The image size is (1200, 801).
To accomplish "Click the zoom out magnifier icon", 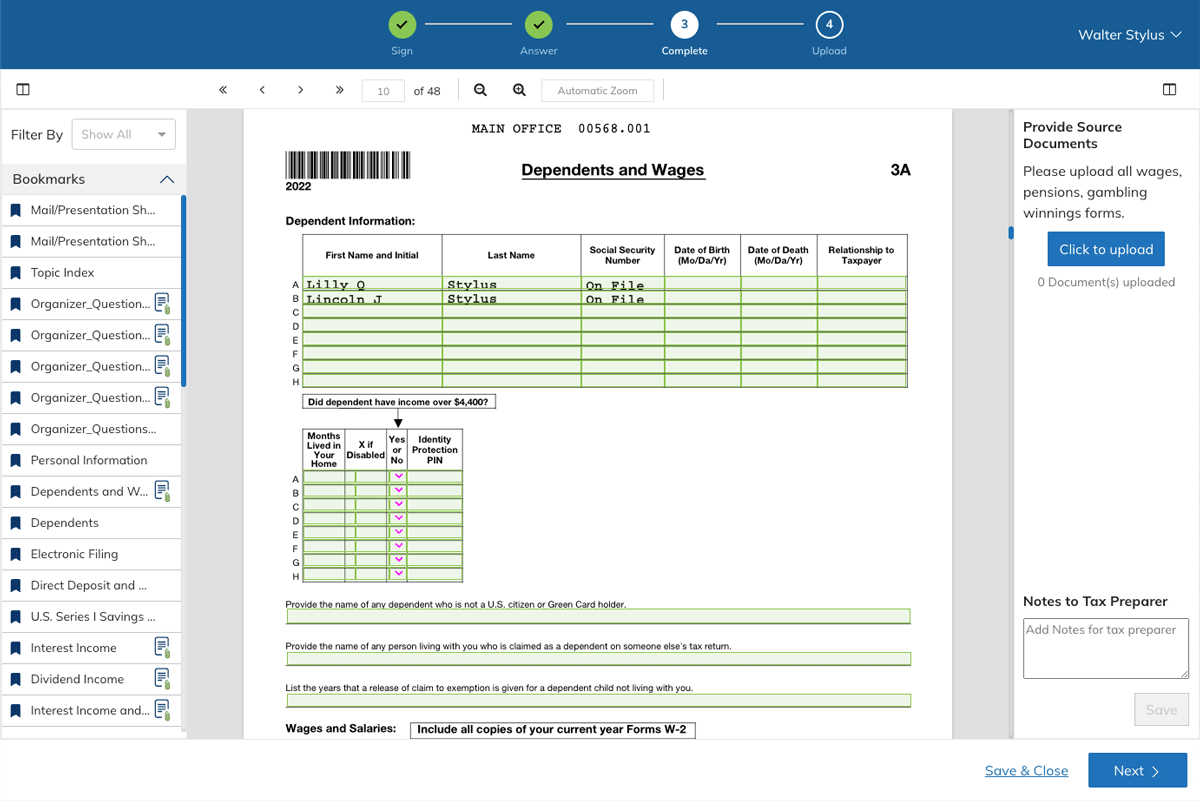I will [x=480, y=90].
